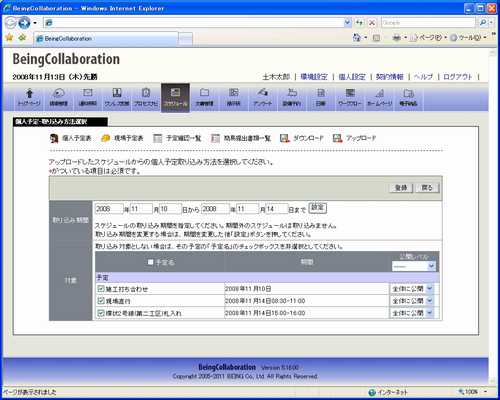Open the ホームページ module icon
The width and height of the screenshot is (500, 400).
[x=379, y=97]
